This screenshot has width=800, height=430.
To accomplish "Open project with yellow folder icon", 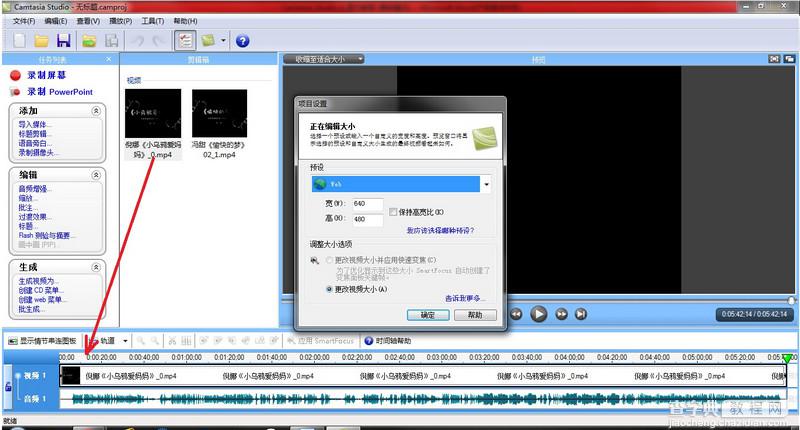I will click(42, 41).
